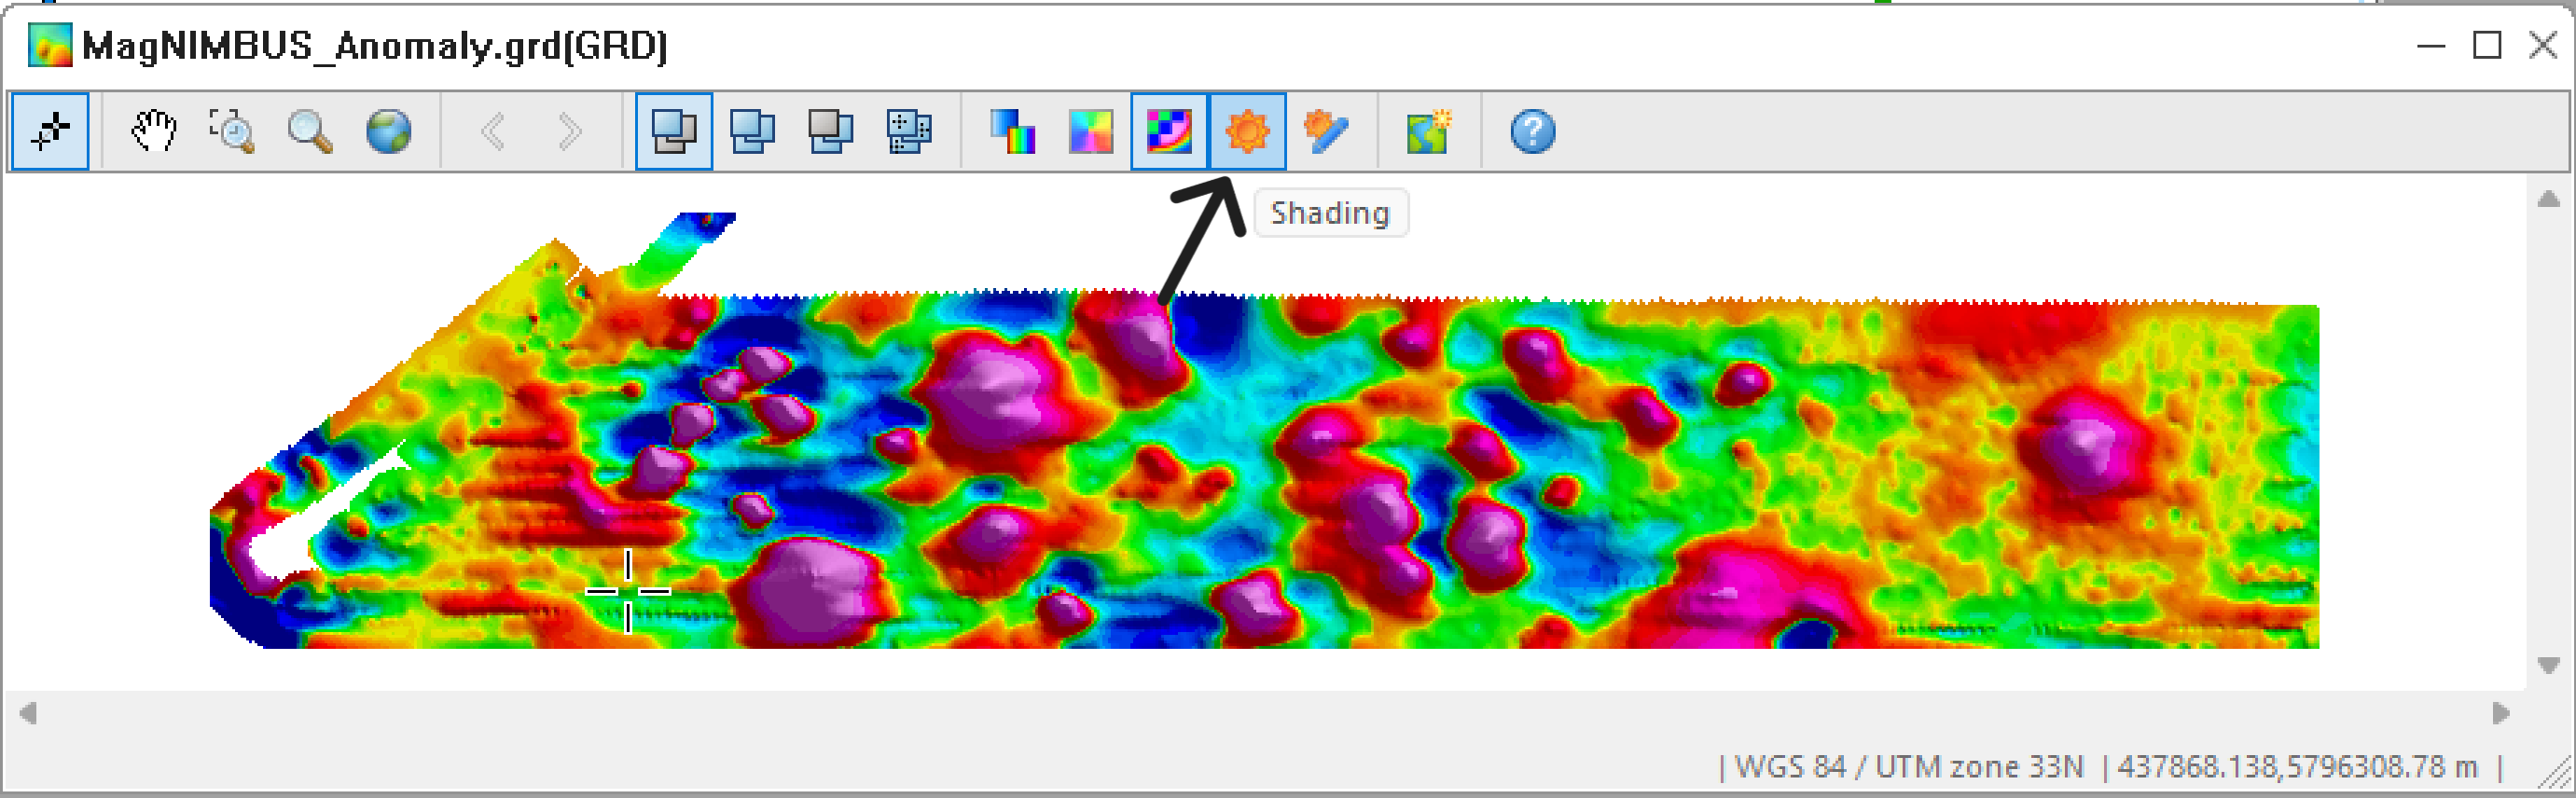Click the globe icon to view full extent
Screen dimensions: 2576x798
388,131
